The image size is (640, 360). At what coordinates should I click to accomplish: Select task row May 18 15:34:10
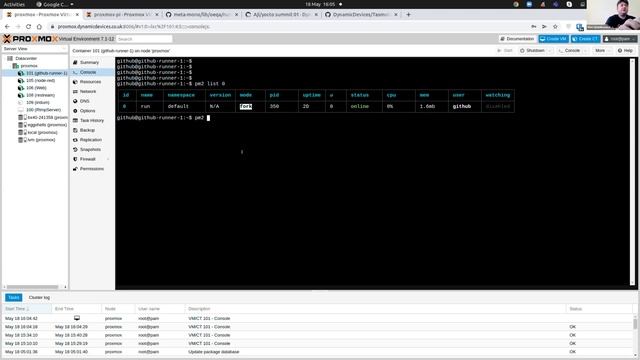point(318,335)
